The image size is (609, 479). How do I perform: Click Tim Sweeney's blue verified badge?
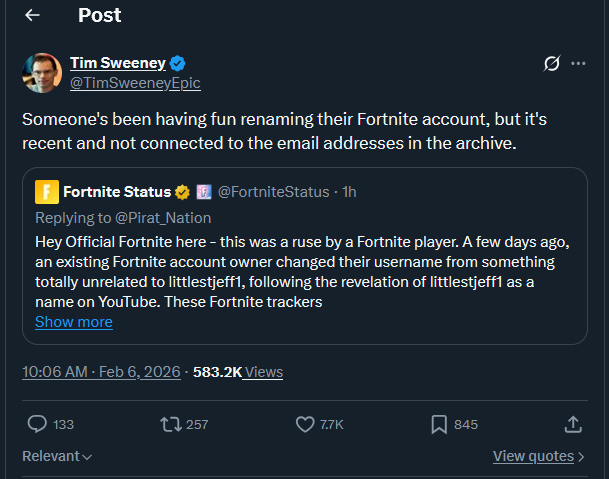(x=177, y=63)
